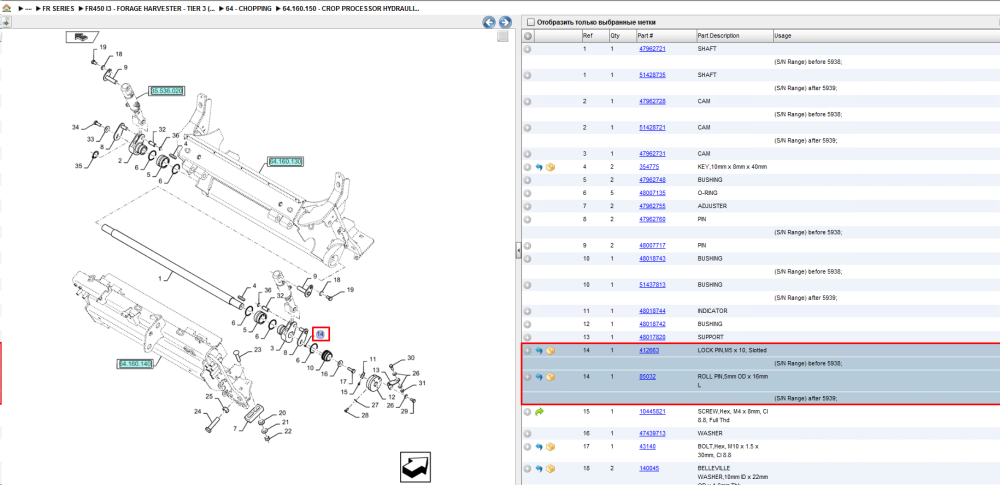Open part number link 48007135

652,193
